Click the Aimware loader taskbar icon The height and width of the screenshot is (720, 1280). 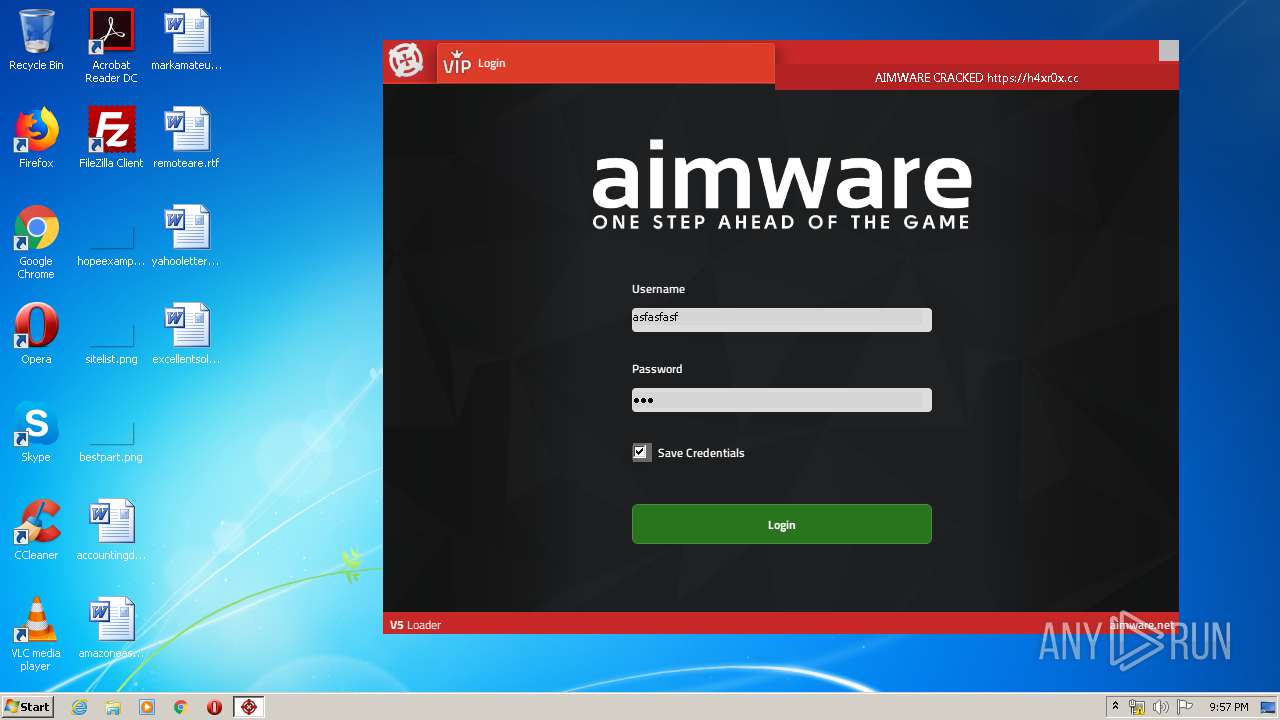pos(249,707)
